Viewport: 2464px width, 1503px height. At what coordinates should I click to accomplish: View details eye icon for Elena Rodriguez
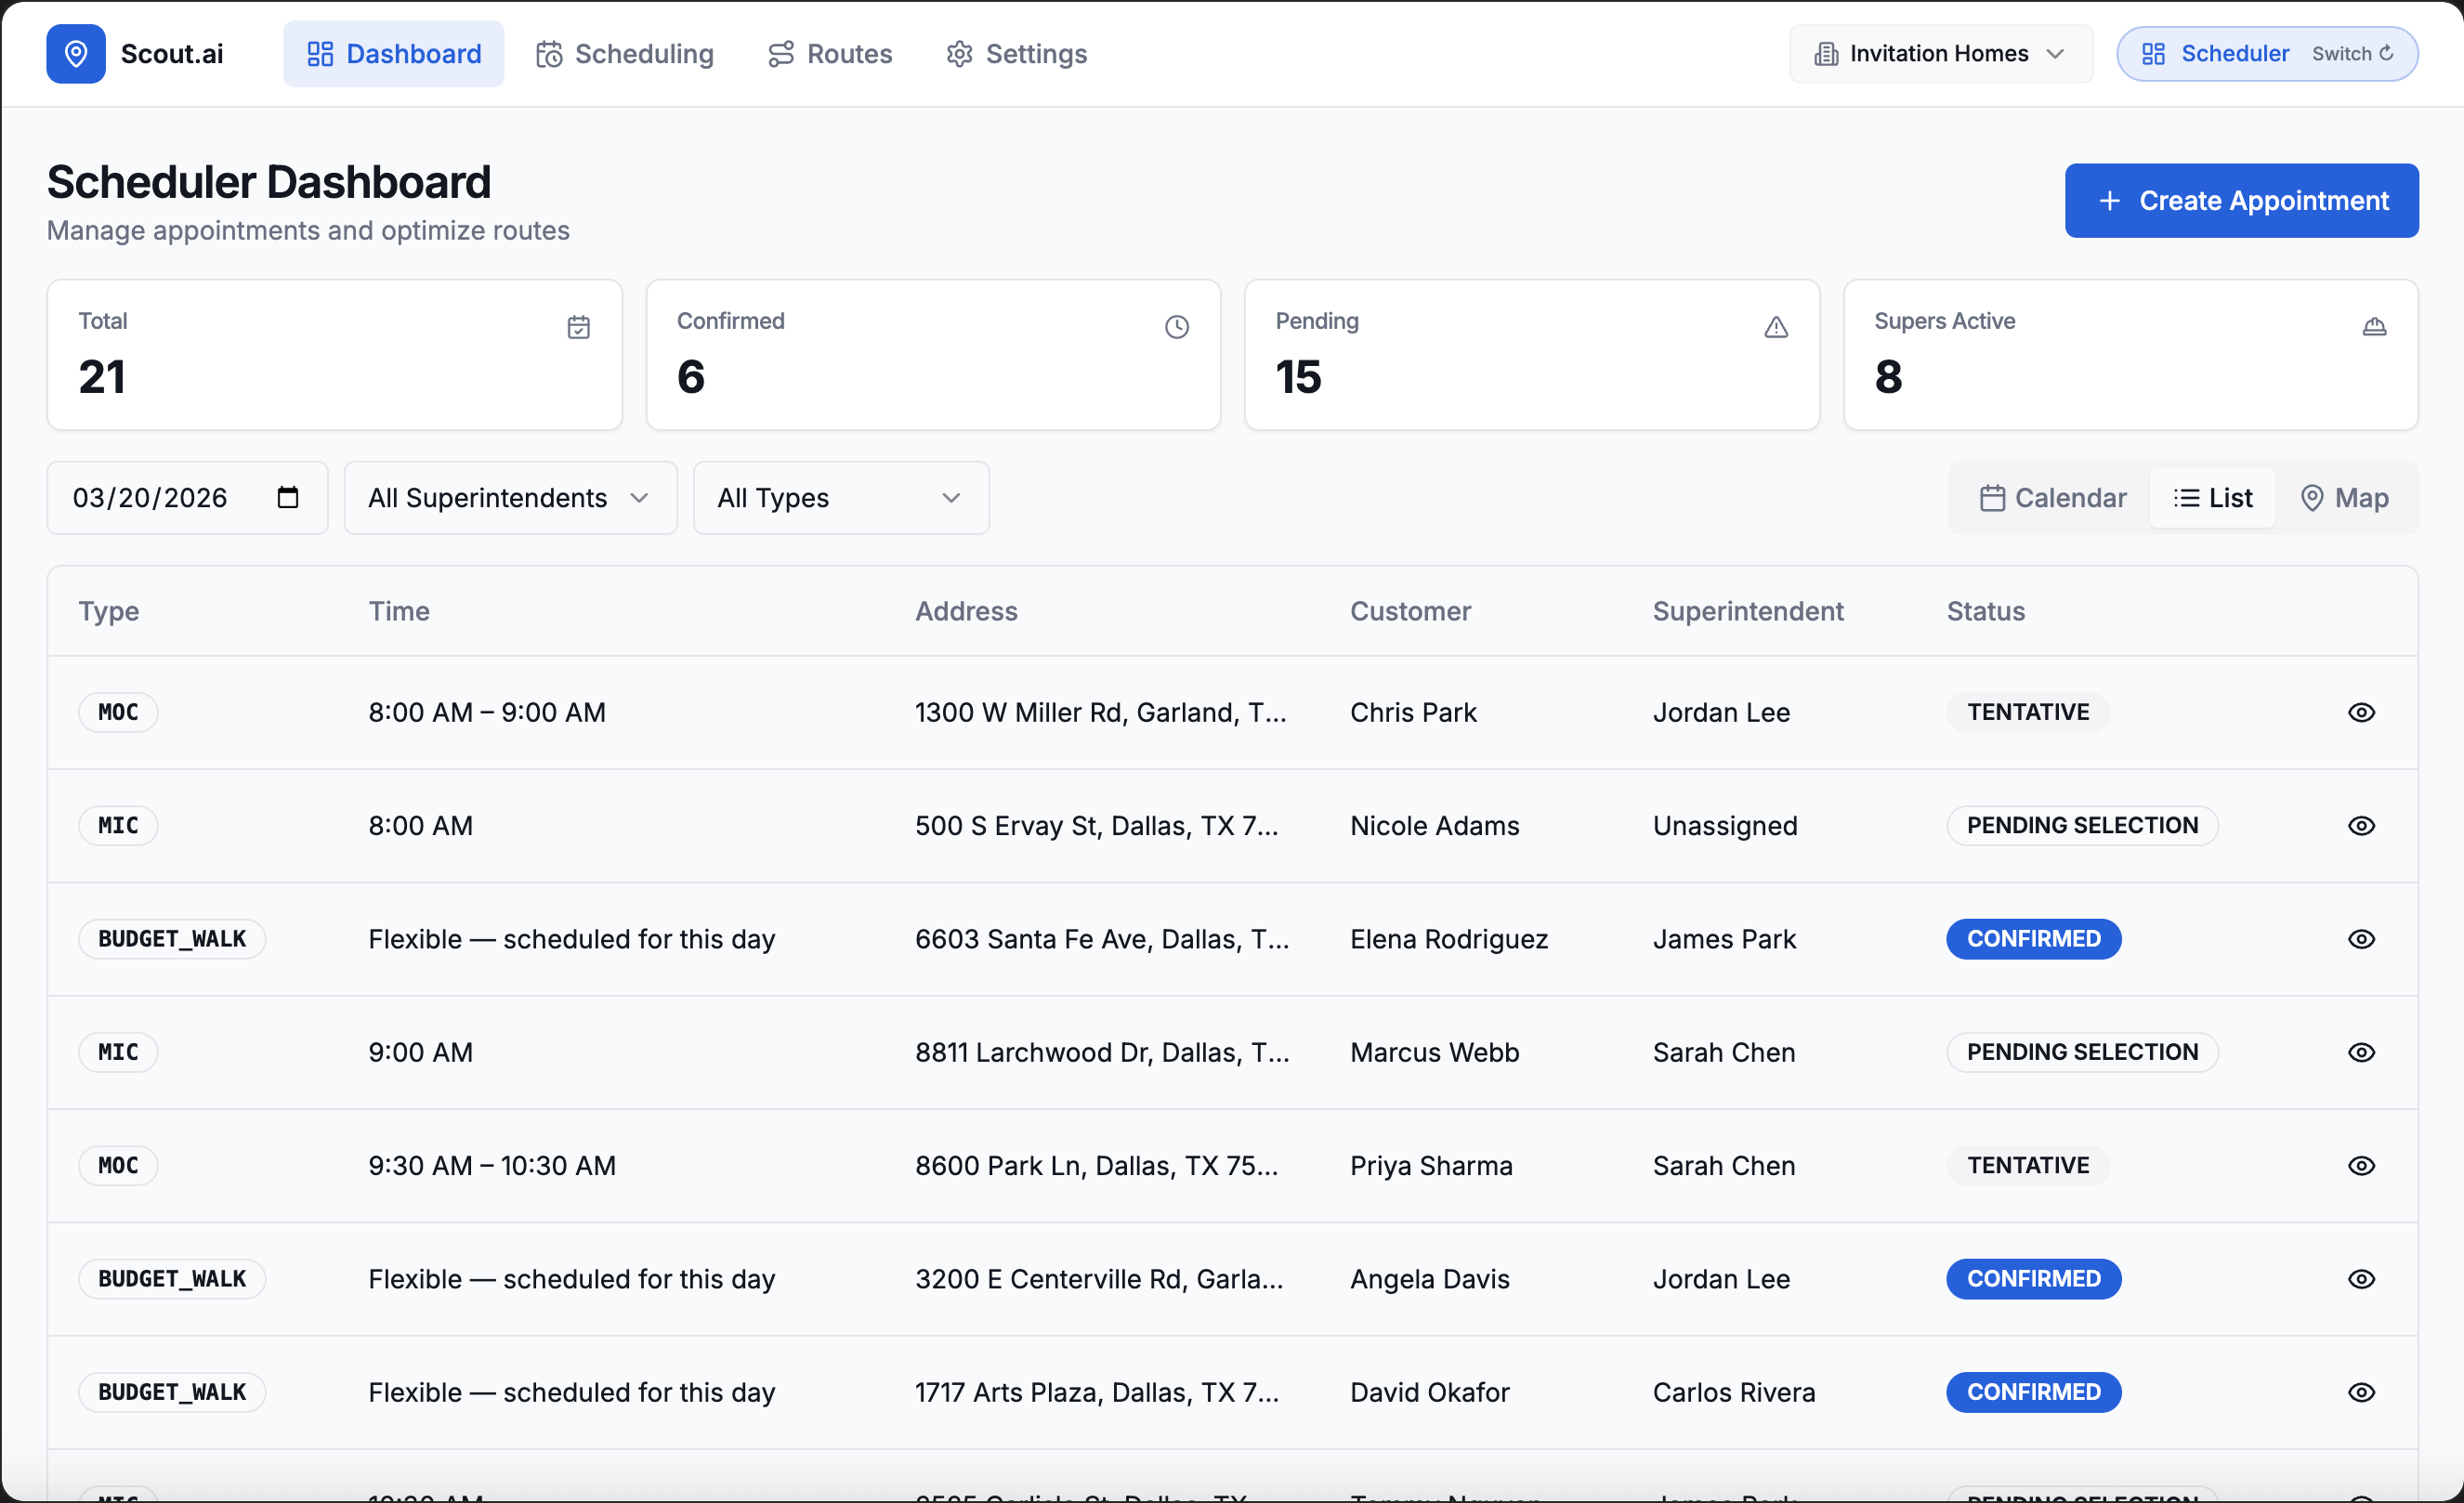point(2360,939)
